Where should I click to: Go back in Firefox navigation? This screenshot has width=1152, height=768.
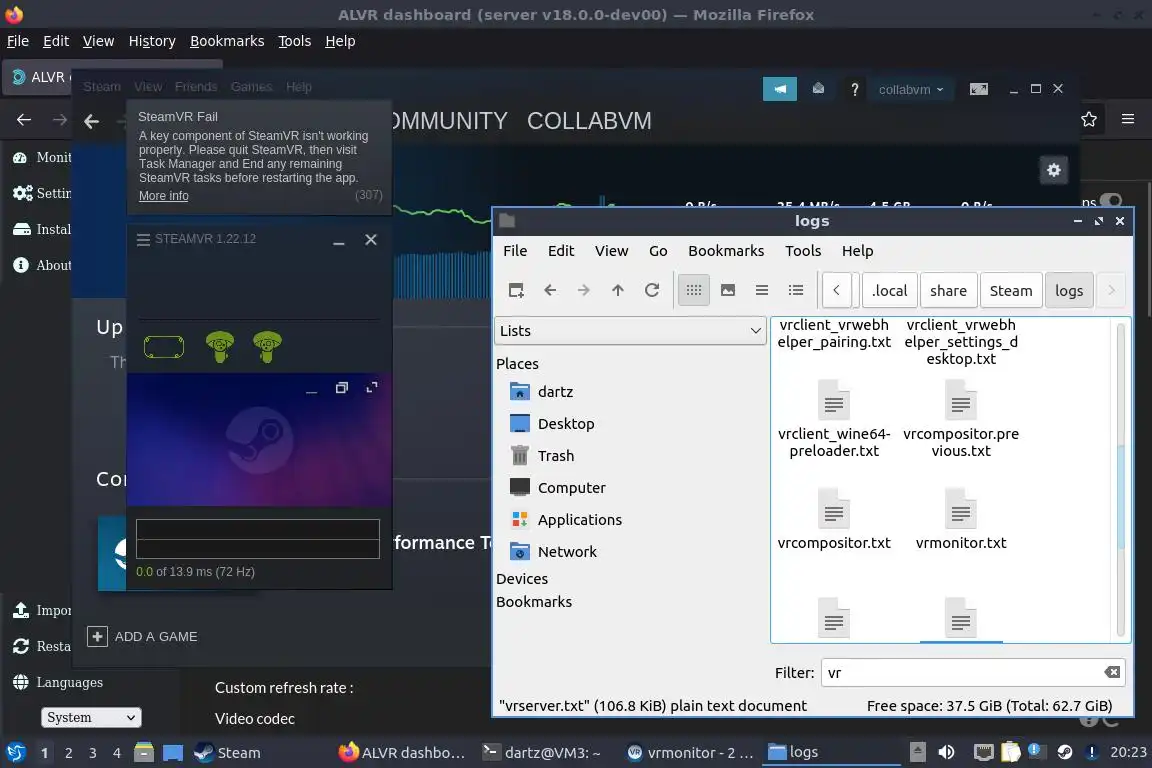(24, 119)
